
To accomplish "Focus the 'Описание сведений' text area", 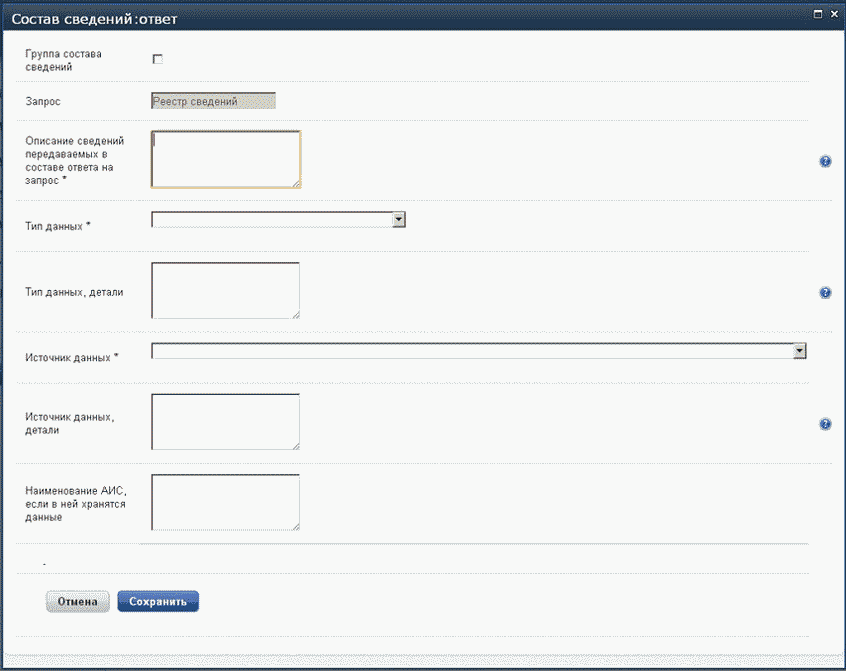I will click(x=225, y=159).
